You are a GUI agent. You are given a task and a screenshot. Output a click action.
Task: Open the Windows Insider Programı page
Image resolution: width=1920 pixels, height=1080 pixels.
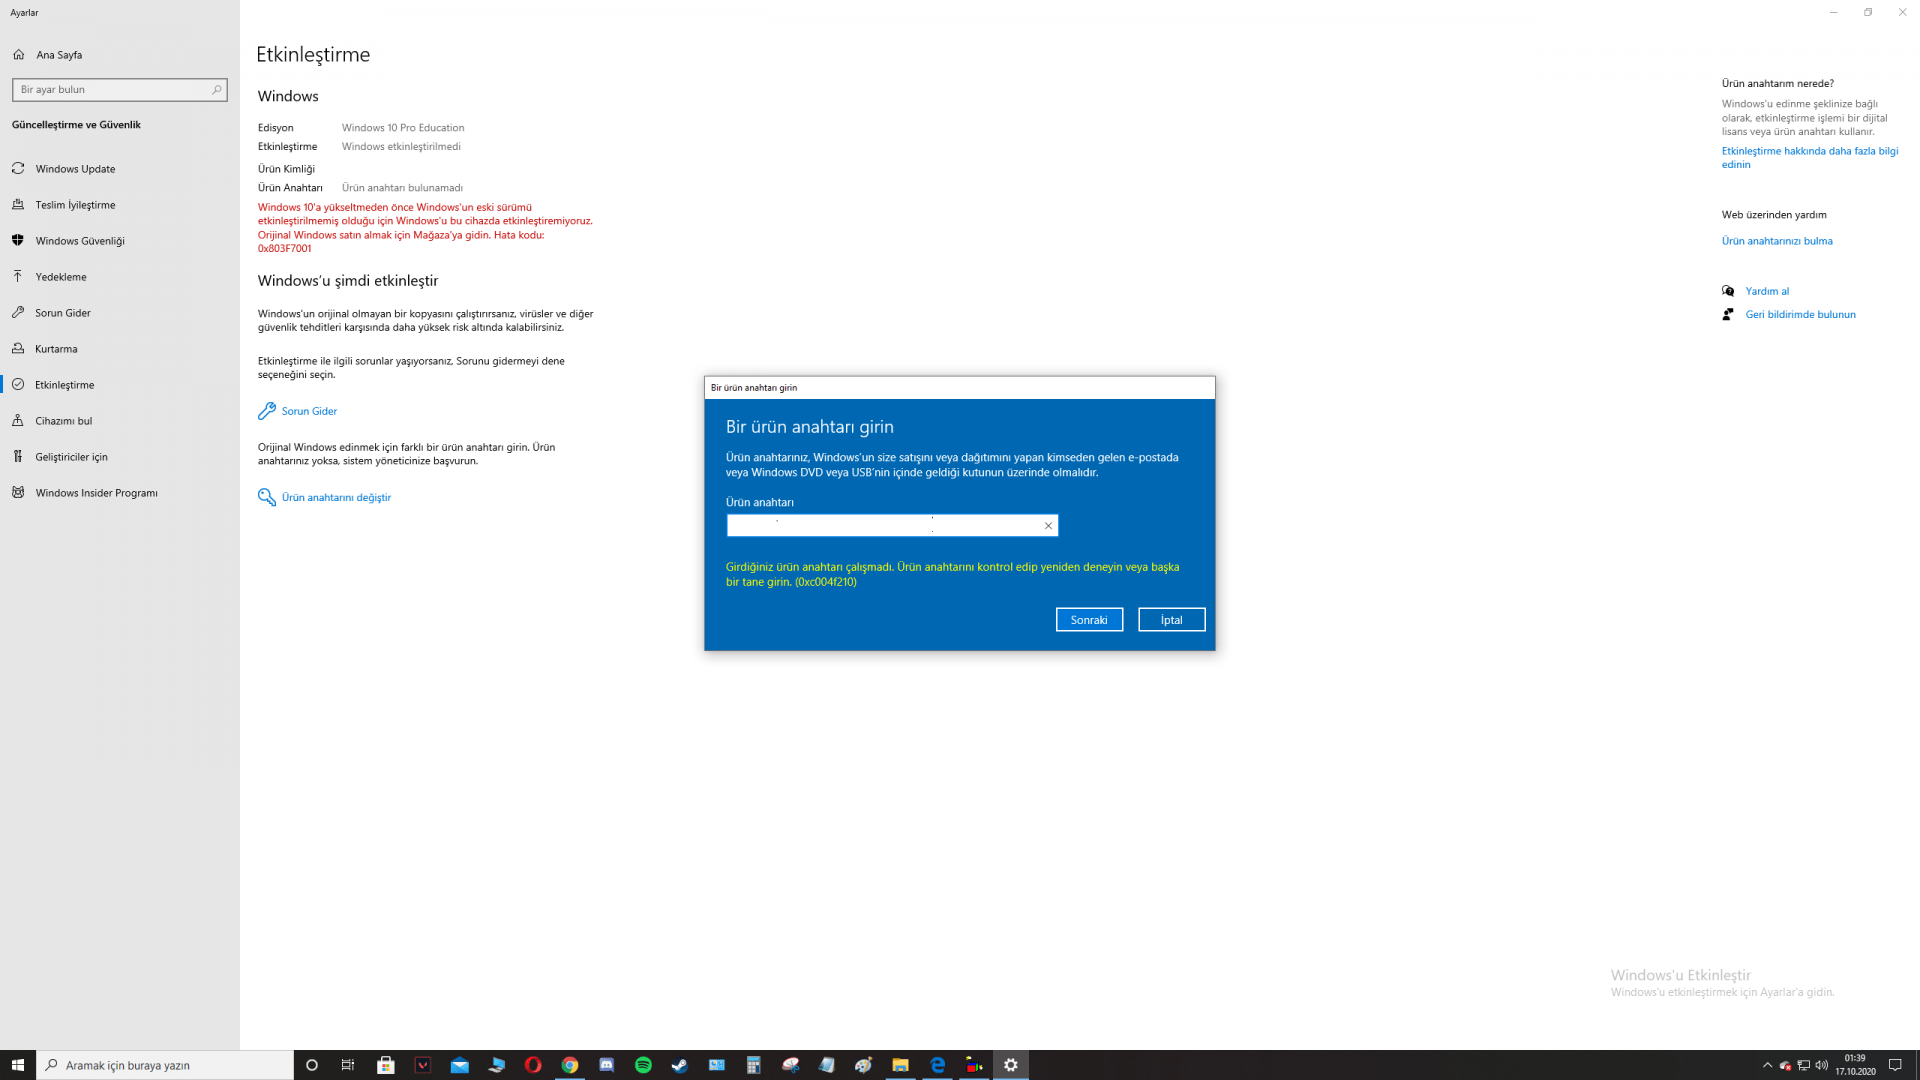tap(96, 493)
